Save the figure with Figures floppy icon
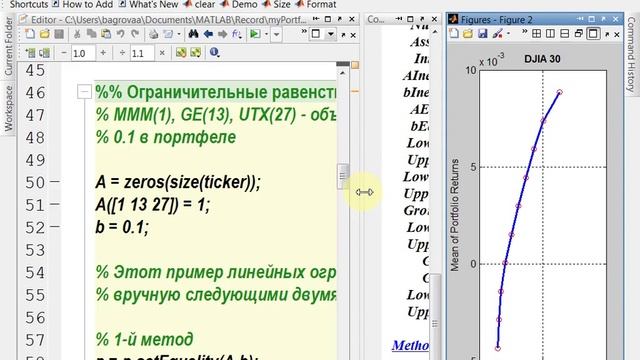640x360 pixels. [x=482, y=34]
